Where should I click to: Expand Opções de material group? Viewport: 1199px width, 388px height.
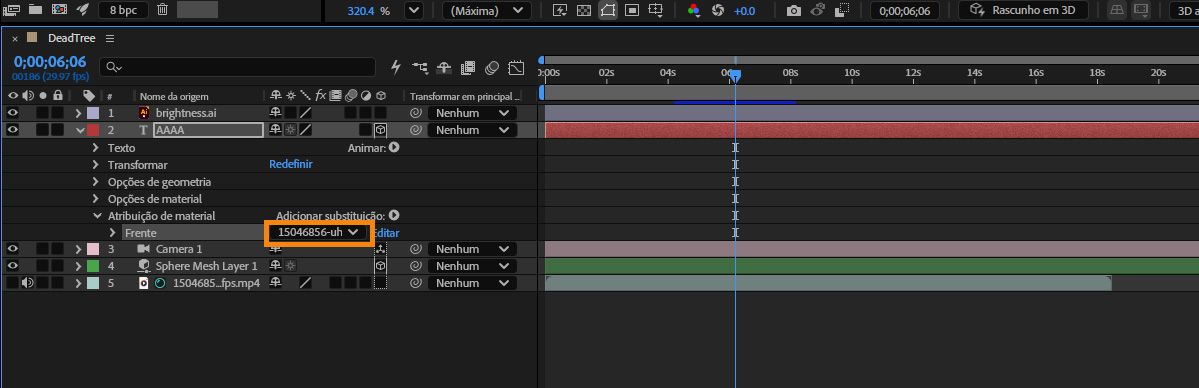click(x=96, y=199)
